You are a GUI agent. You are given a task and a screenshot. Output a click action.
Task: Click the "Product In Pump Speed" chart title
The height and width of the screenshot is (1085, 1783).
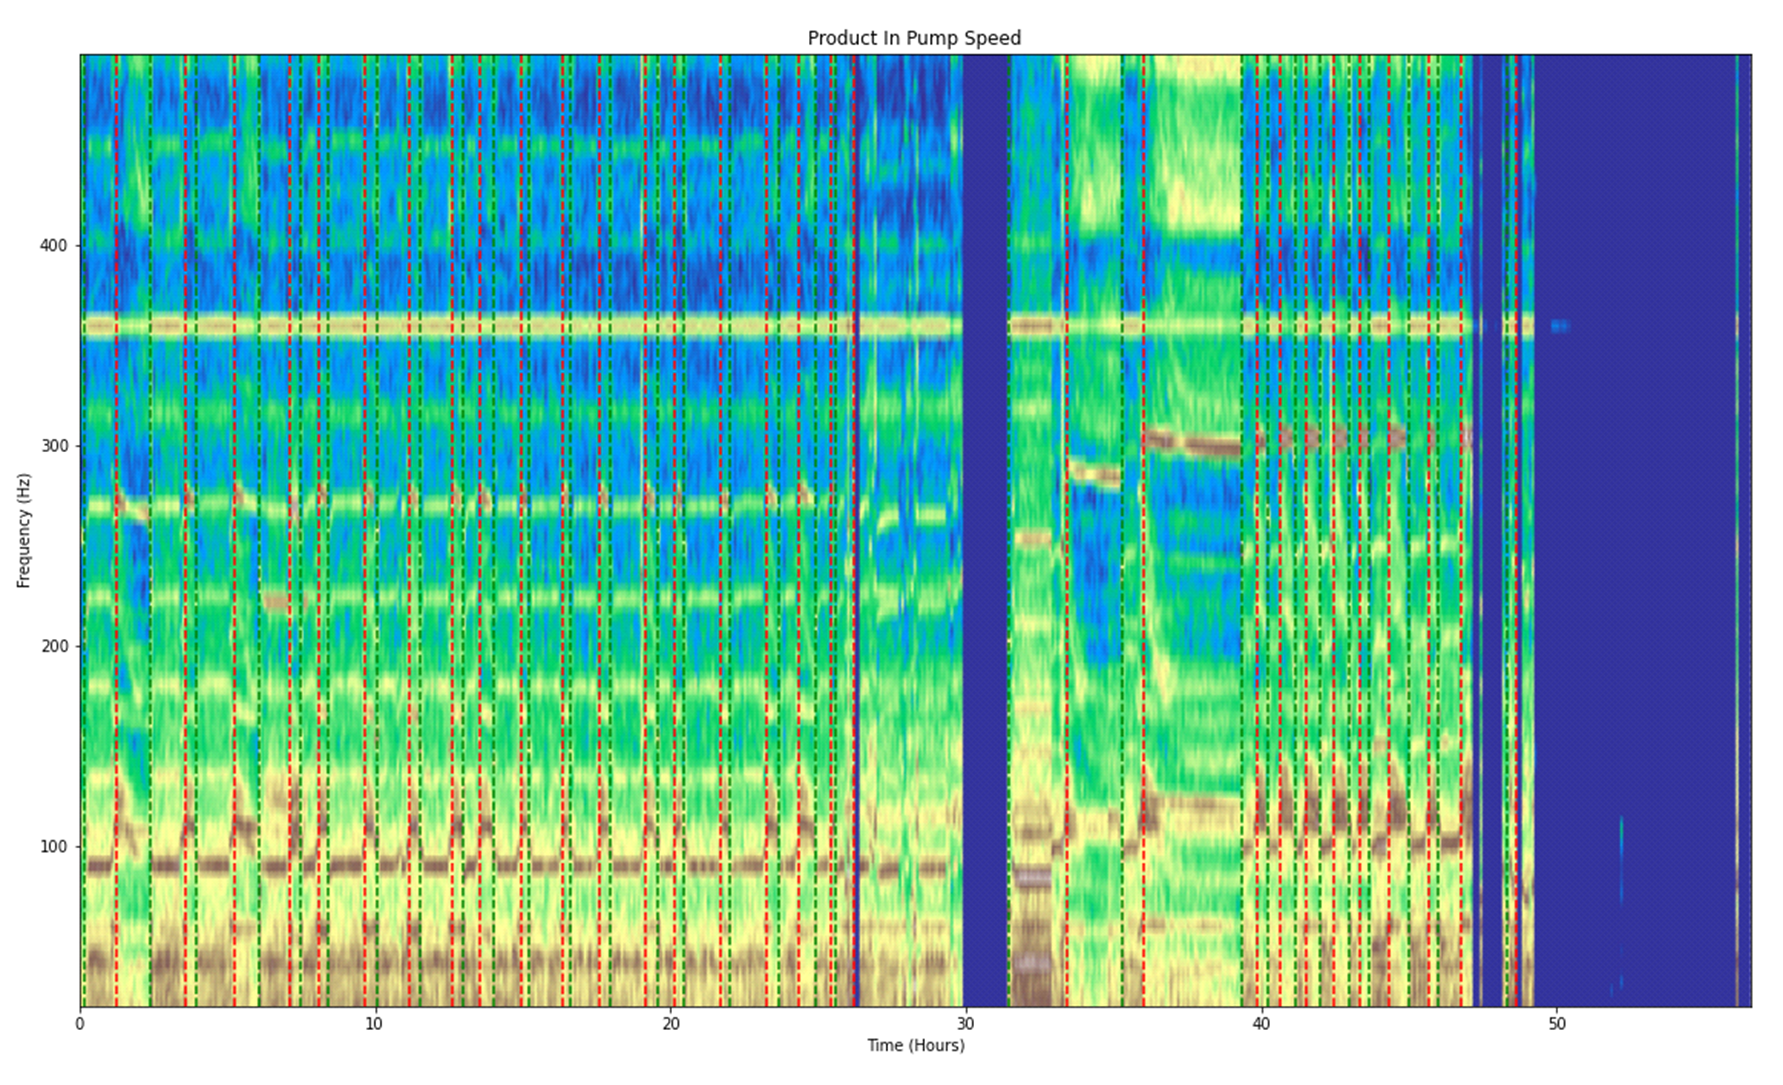coord(914,38)
